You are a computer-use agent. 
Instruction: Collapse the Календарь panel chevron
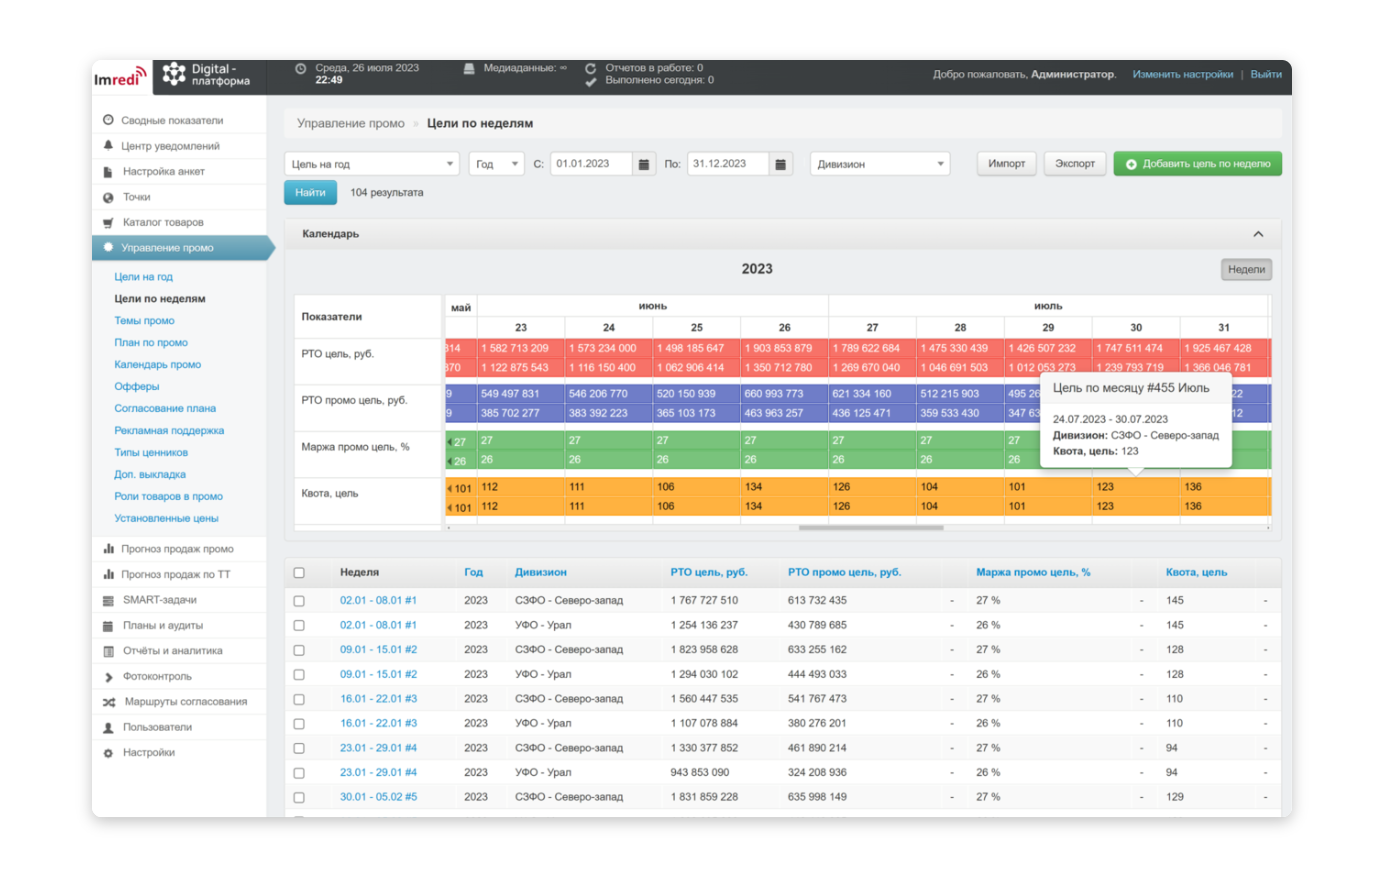pyautogui.click(x=1258, y=234)
